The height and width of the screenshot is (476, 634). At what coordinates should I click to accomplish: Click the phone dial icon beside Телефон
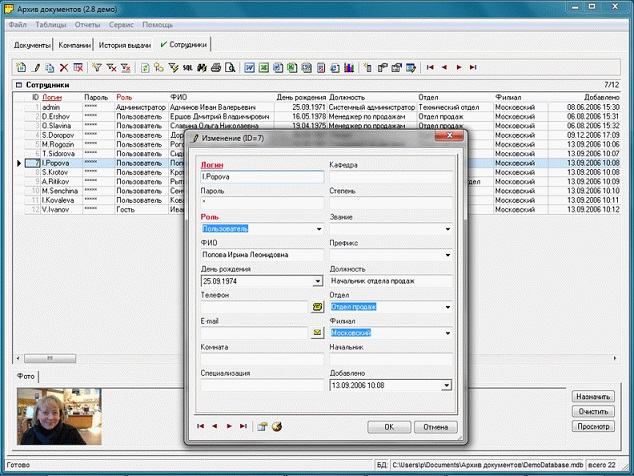[x=317, y=307]
